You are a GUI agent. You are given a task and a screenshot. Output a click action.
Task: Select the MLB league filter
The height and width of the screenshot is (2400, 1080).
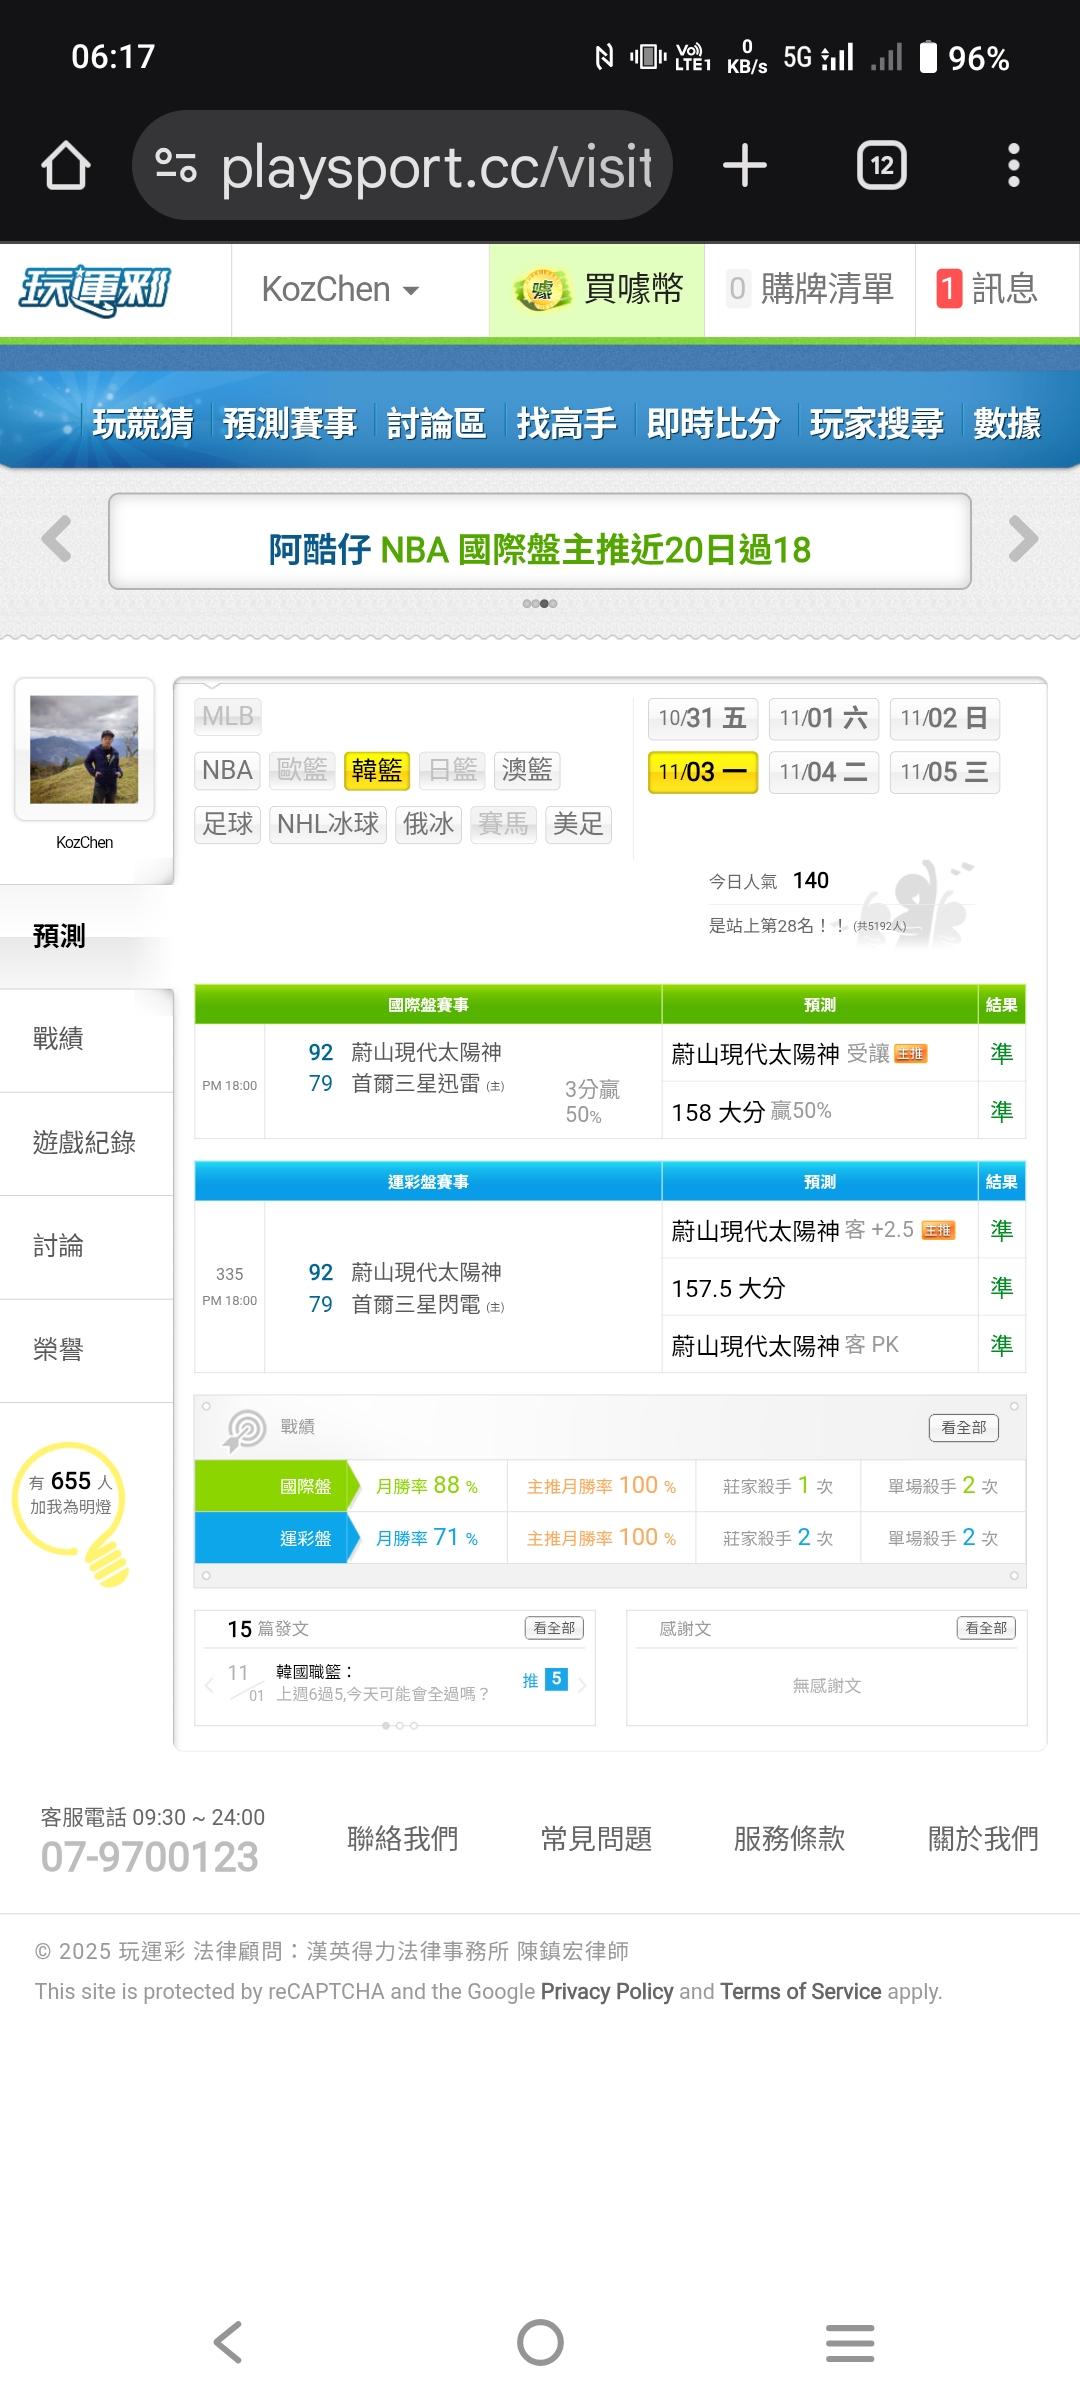(227, 716)
